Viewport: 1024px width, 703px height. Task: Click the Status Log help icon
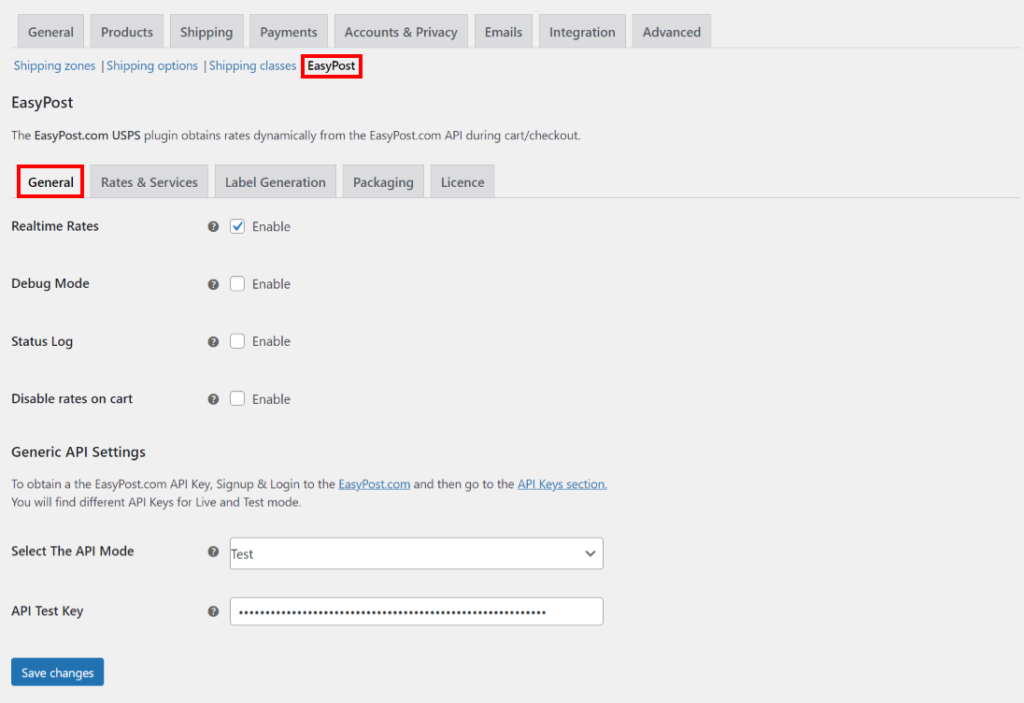pyautogui.click(x=213, y=342)
